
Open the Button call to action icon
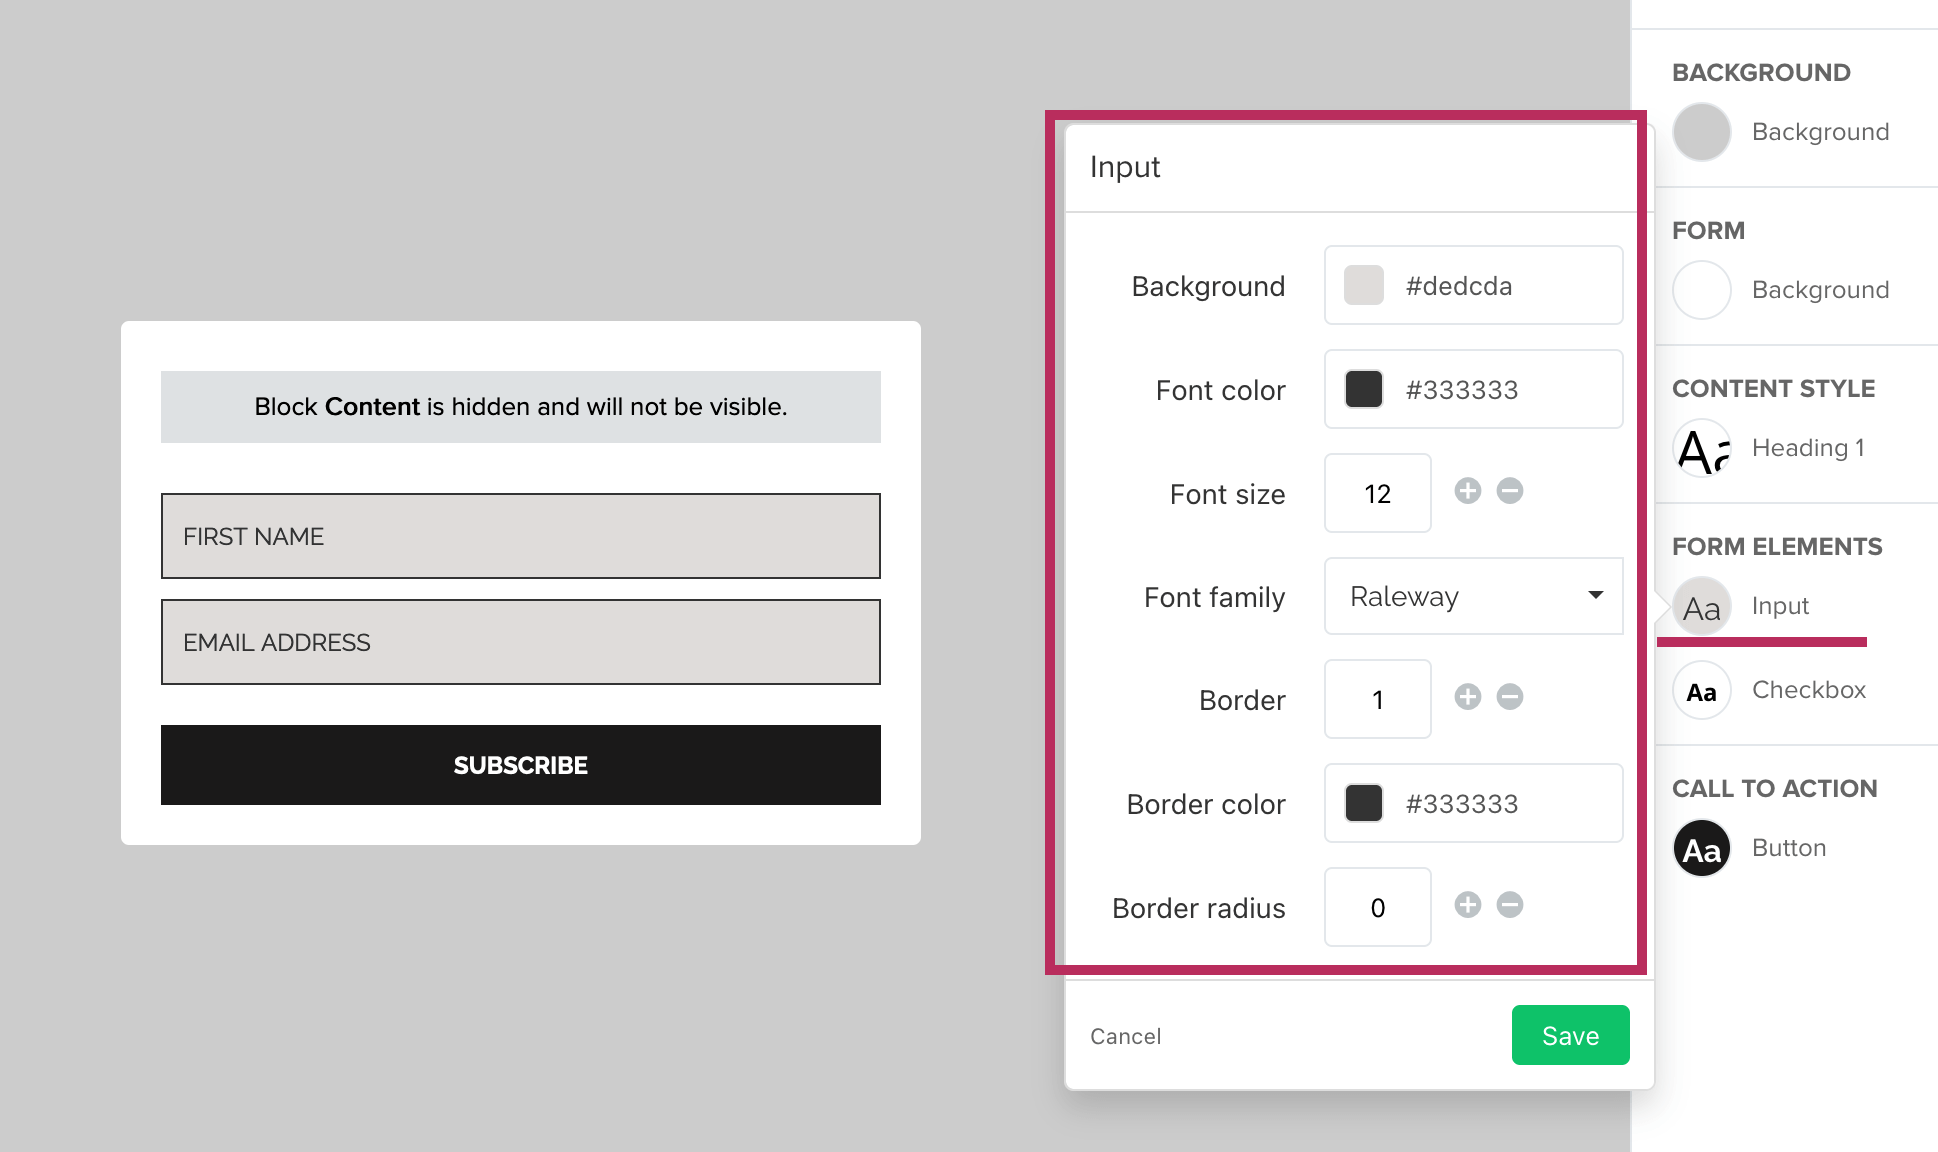1702,849
